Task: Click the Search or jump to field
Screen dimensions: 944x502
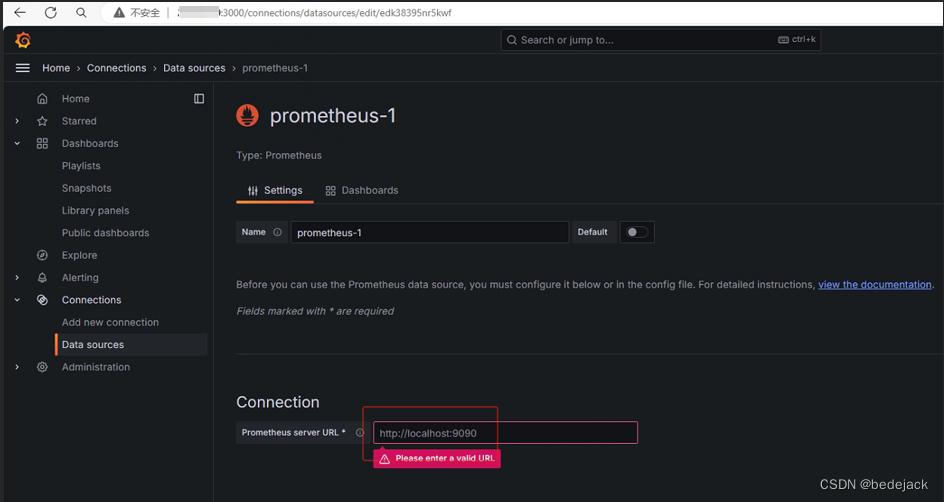Action: [660, 40]
